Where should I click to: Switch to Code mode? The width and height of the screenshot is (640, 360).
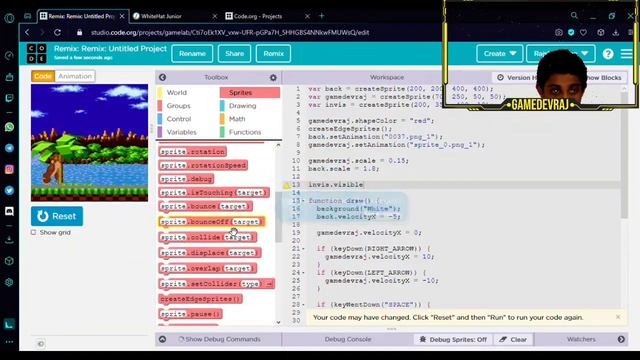[43, 76]
